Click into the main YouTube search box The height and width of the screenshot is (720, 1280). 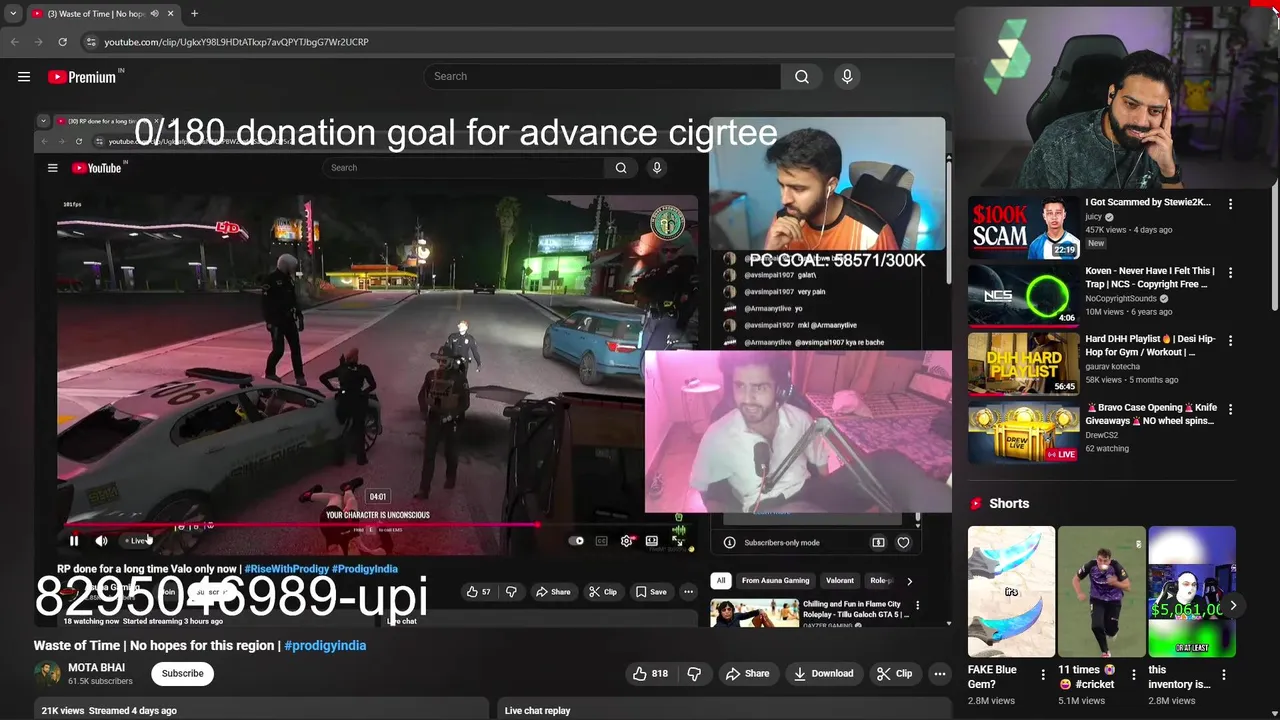602,76
